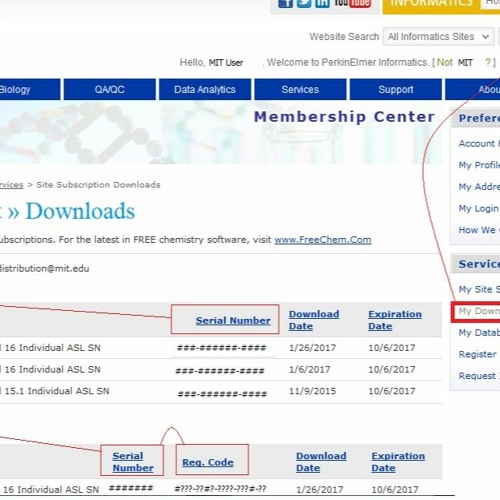The height and width of the screenshot is (500, 500).
Task: Click the 1/26/2017 download date in upper table
Action: (x=312, y=348)
